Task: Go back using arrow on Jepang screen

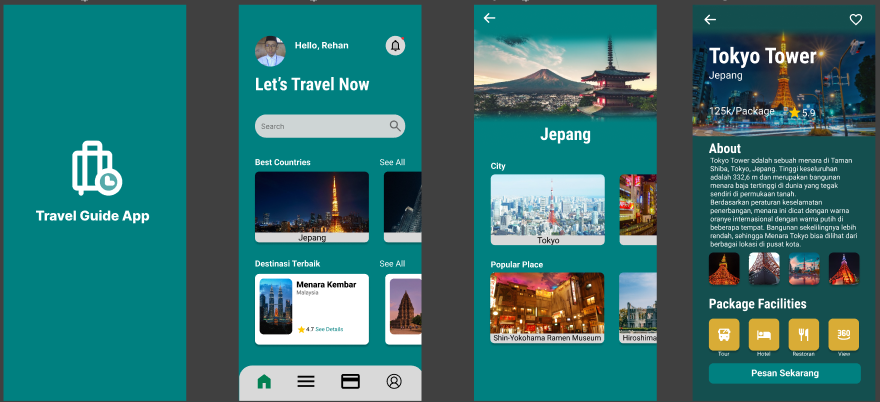Action: point(489,18)
